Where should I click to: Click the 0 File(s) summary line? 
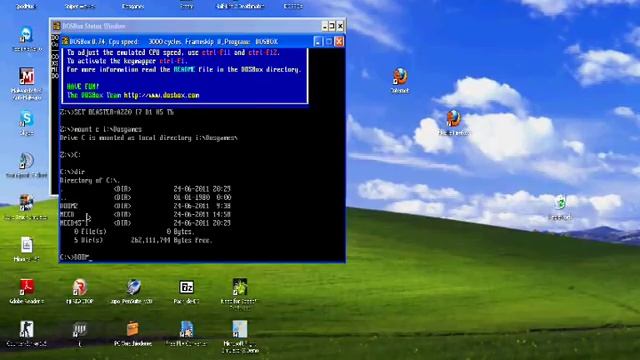tap(133, 231)
